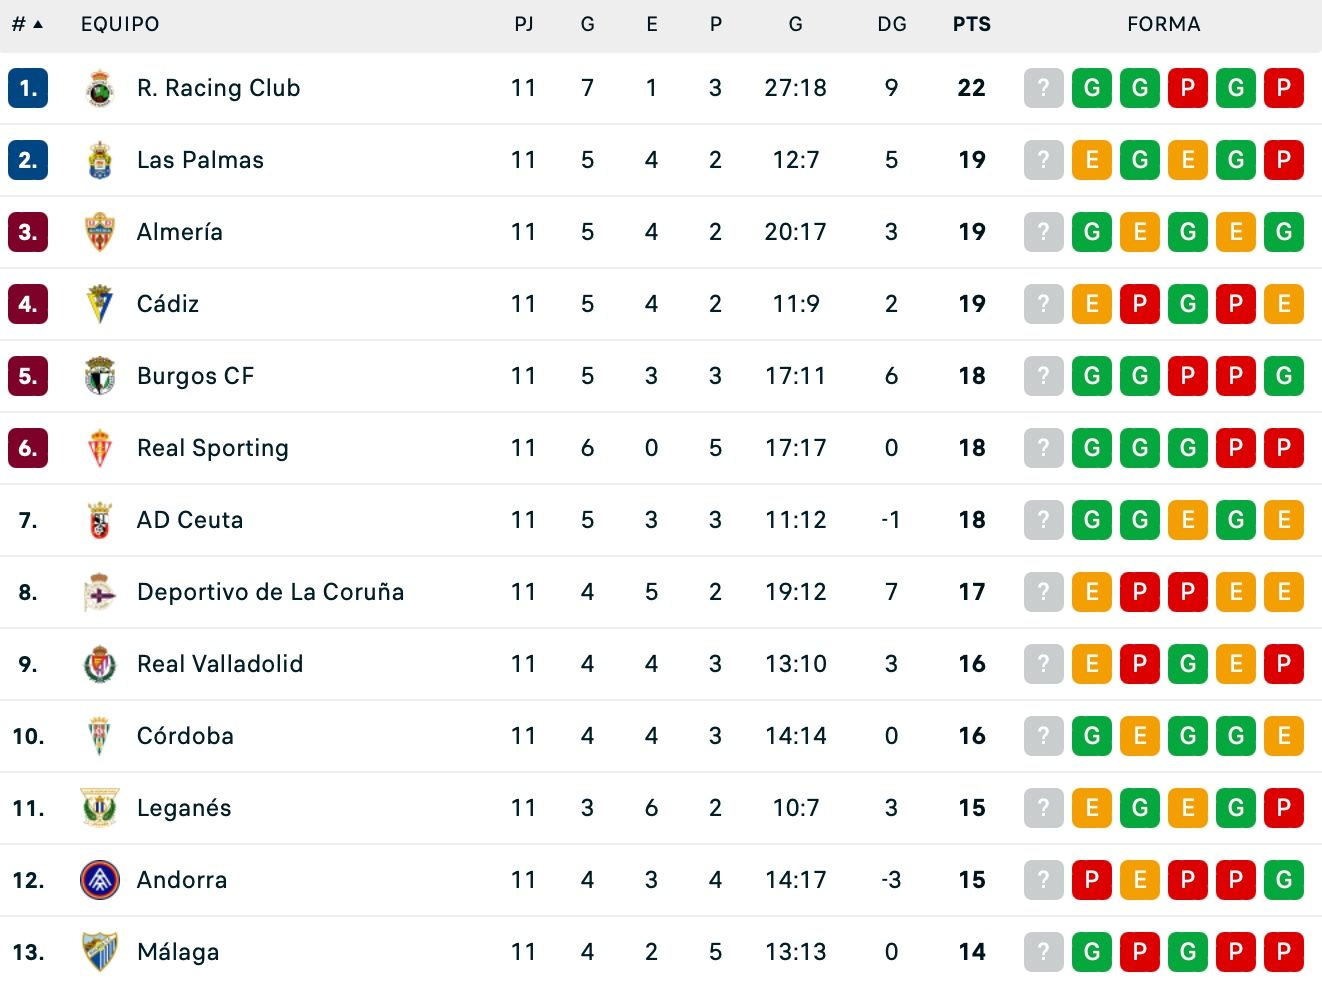Sort the table by the PTS column

970,24
